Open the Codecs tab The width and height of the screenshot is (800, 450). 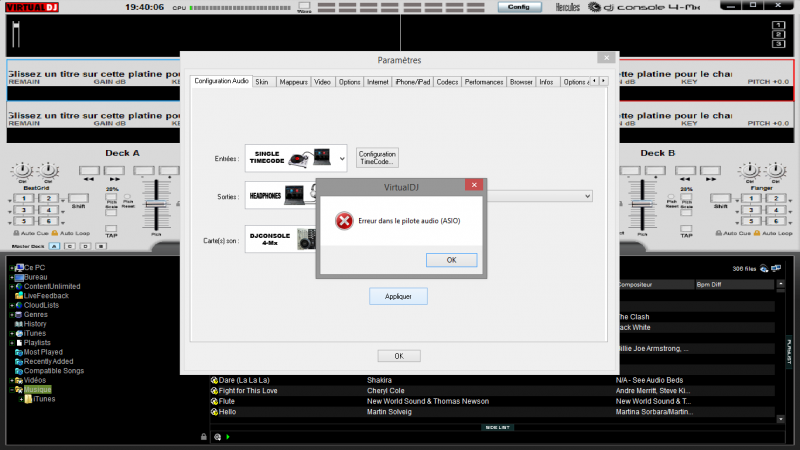pos(447,82)
